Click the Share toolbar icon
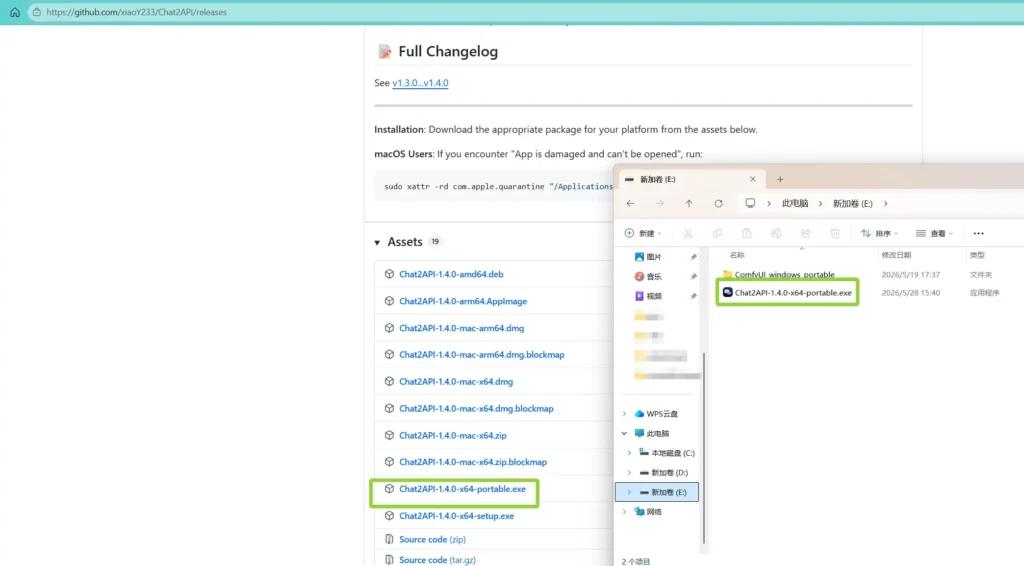 click(x=805, y=233)
